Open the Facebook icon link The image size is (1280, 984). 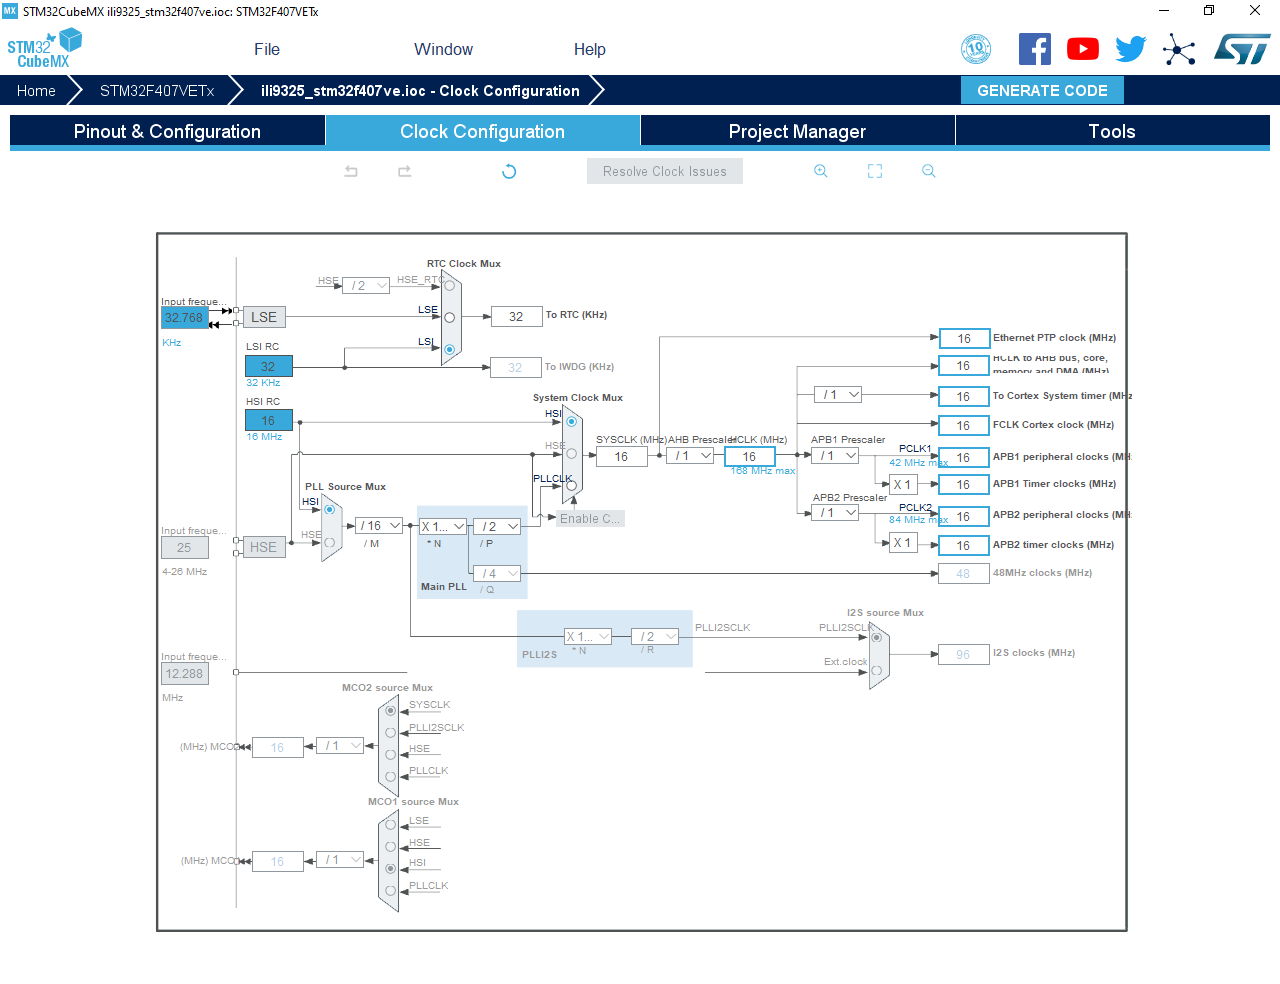coord(1035,49)
